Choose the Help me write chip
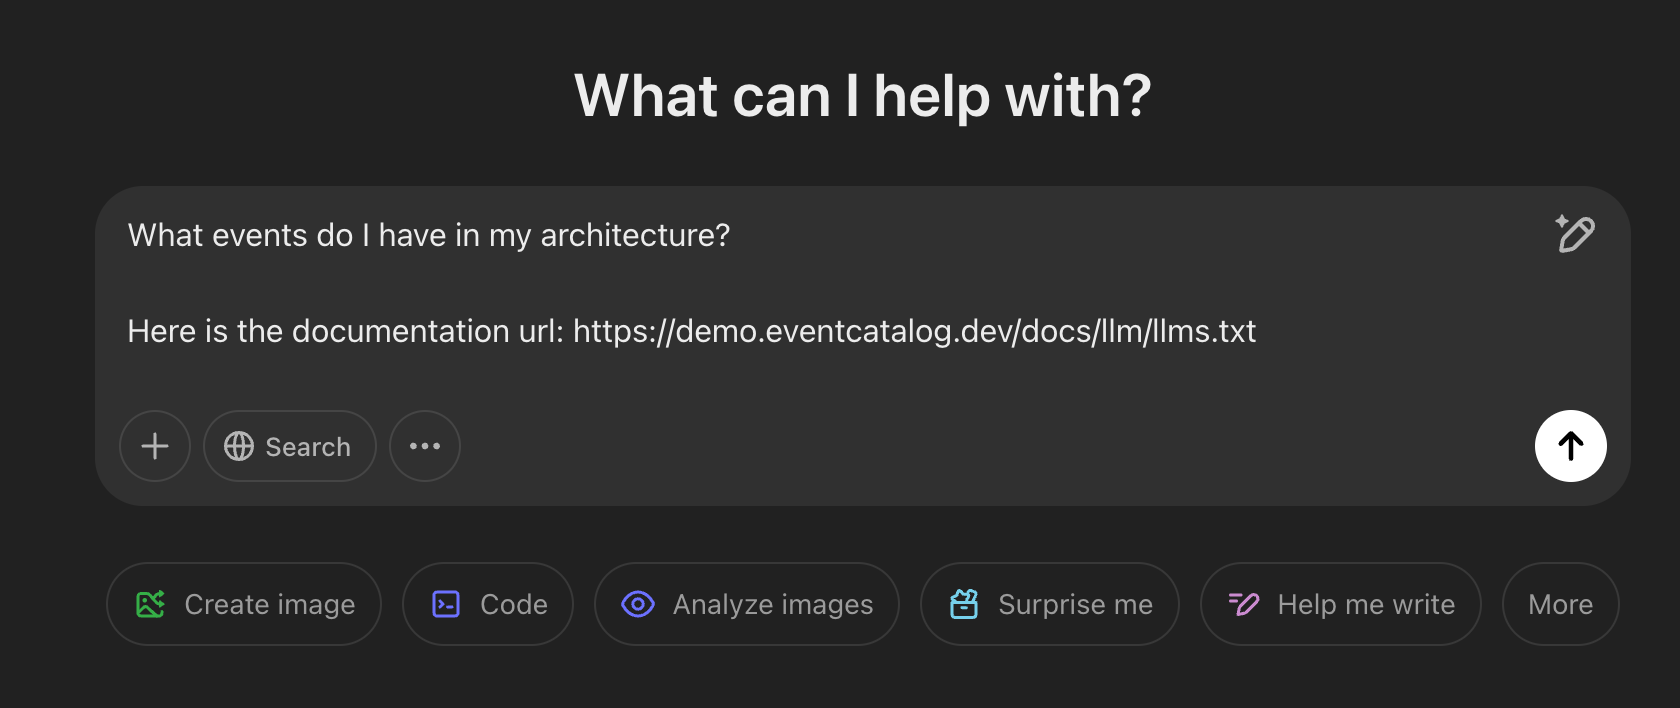The image size is (1680, 708). tap(1366, 604)
